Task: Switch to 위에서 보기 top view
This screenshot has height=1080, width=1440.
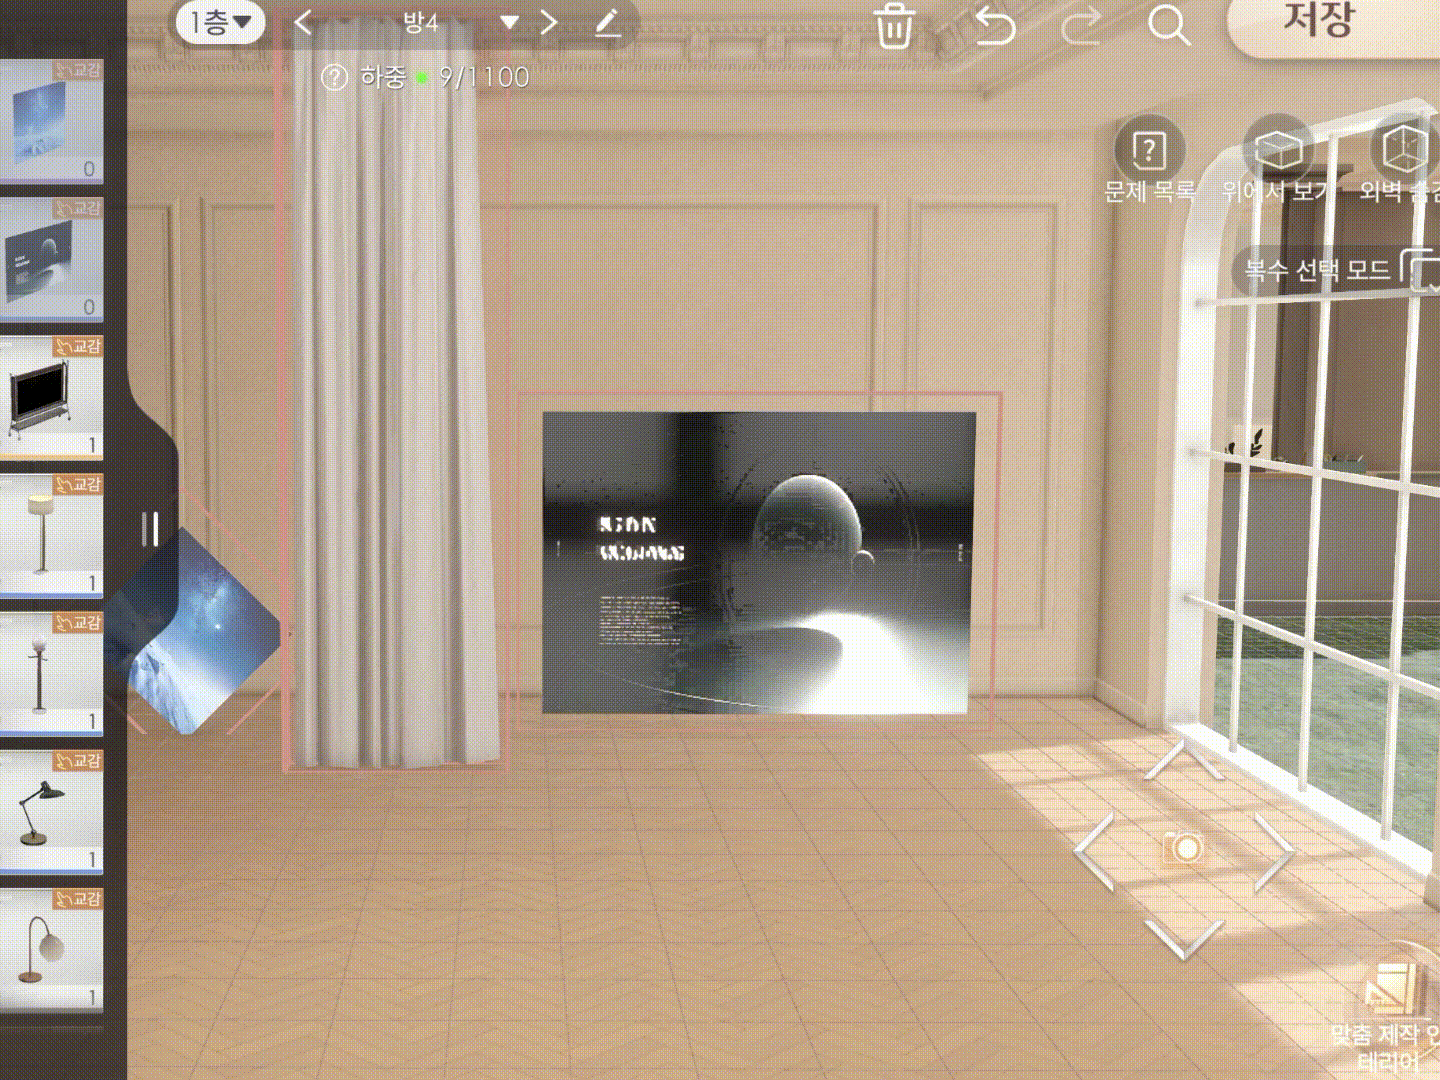Action: click(x=1277, y=160)
